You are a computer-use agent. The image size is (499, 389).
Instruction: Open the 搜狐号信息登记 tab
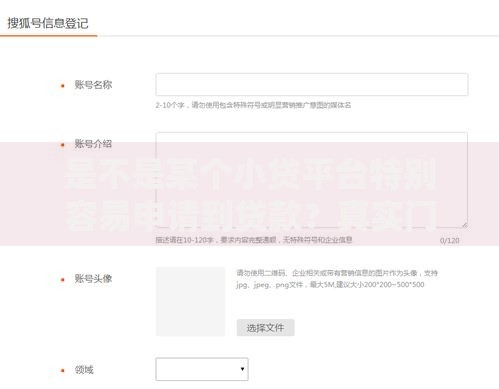click(48, 23)
